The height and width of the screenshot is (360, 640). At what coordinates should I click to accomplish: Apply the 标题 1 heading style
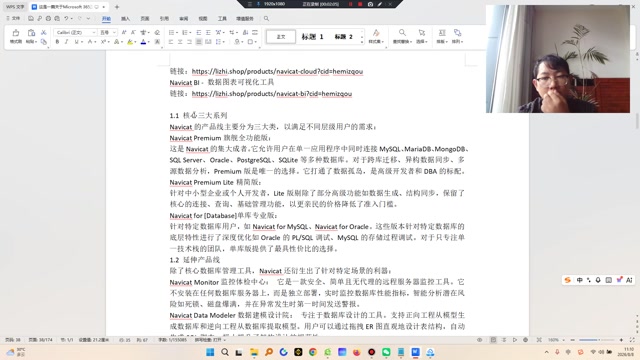[313, 37]
